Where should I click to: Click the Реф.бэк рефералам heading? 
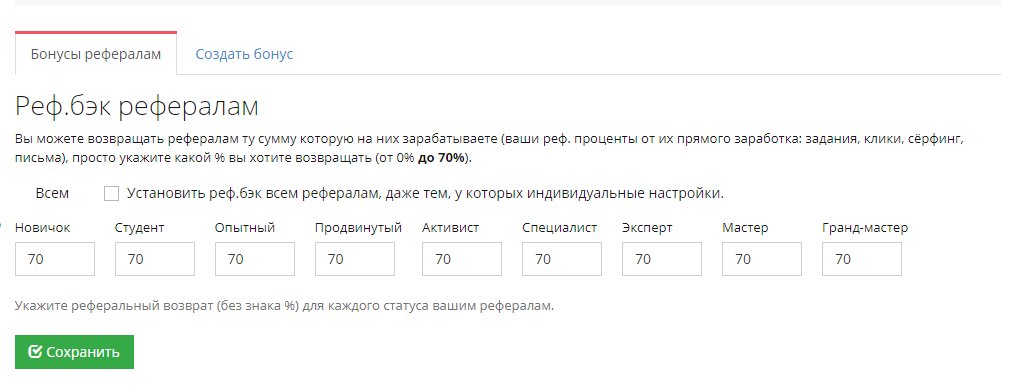[x=136, y=106]
